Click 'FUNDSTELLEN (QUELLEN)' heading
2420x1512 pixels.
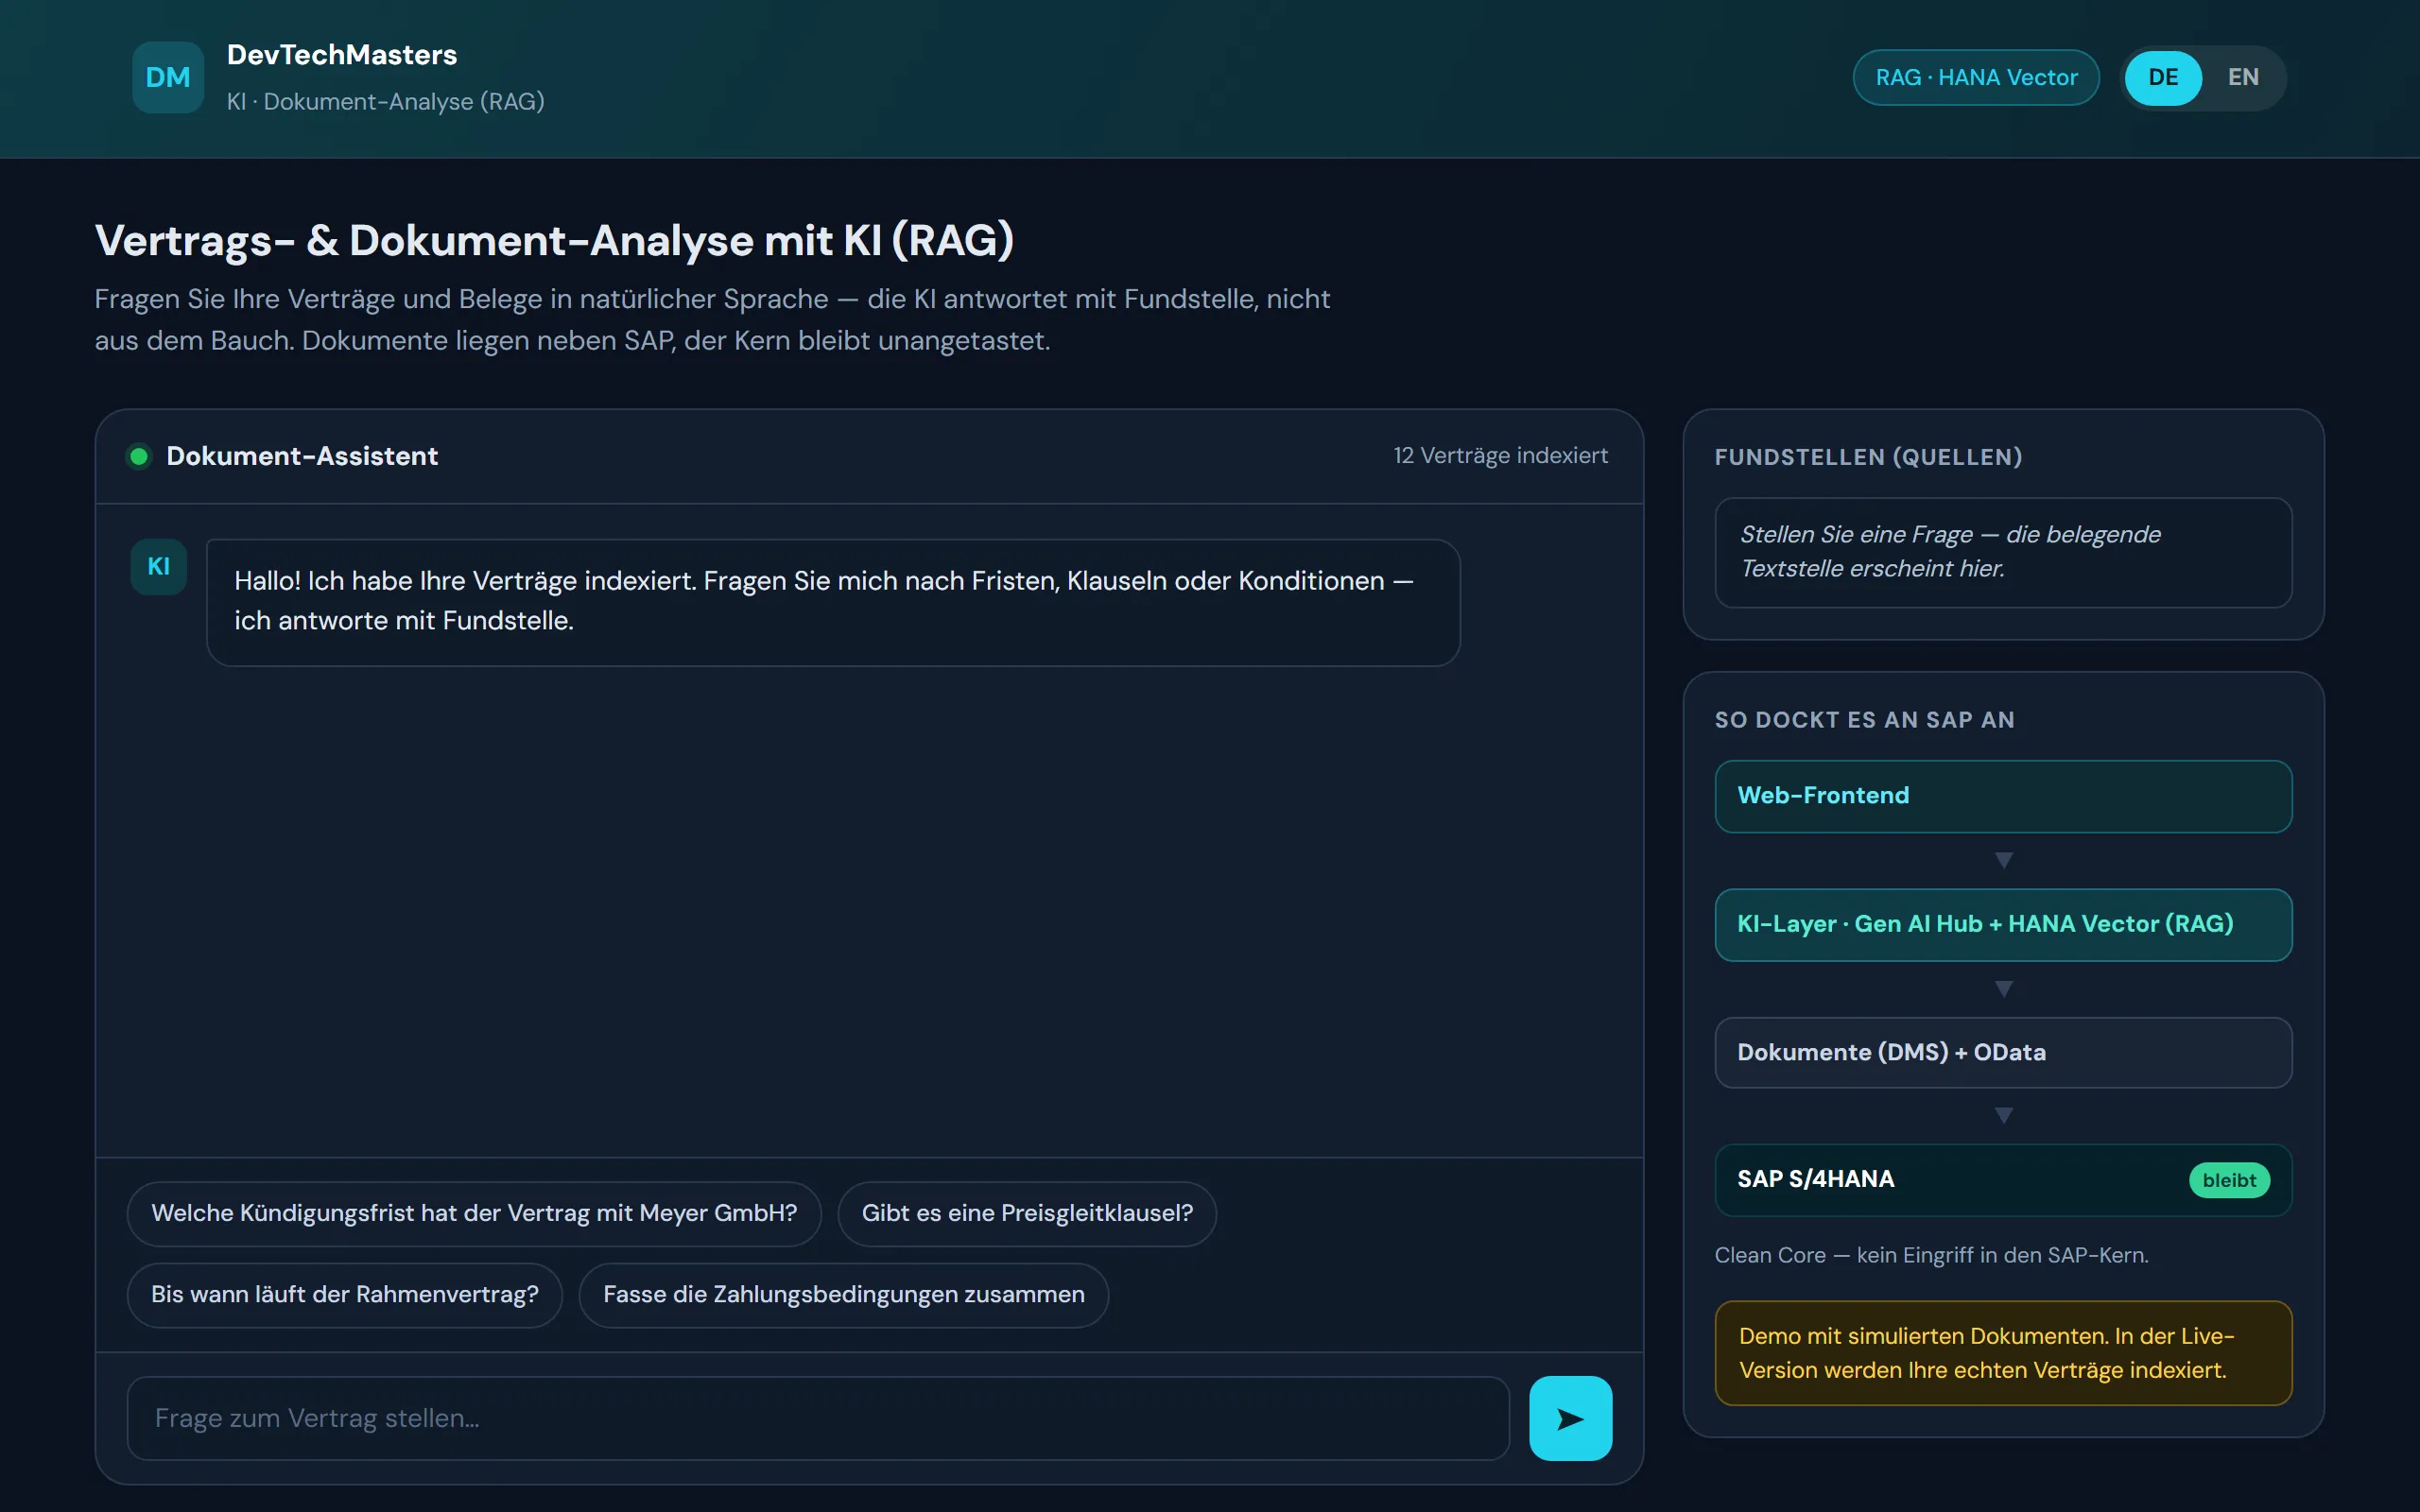tap(1868, 457)
